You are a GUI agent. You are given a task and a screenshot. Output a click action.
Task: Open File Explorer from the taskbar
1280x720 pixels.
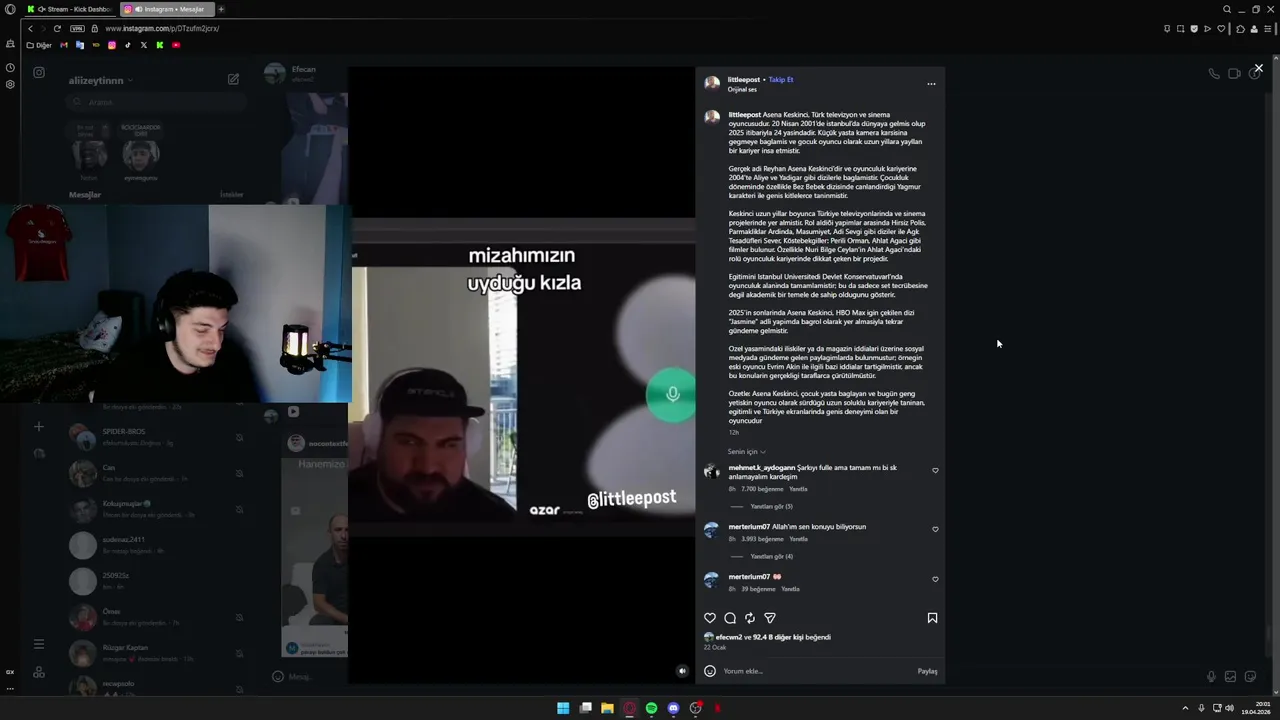click(x=607, y=708)
